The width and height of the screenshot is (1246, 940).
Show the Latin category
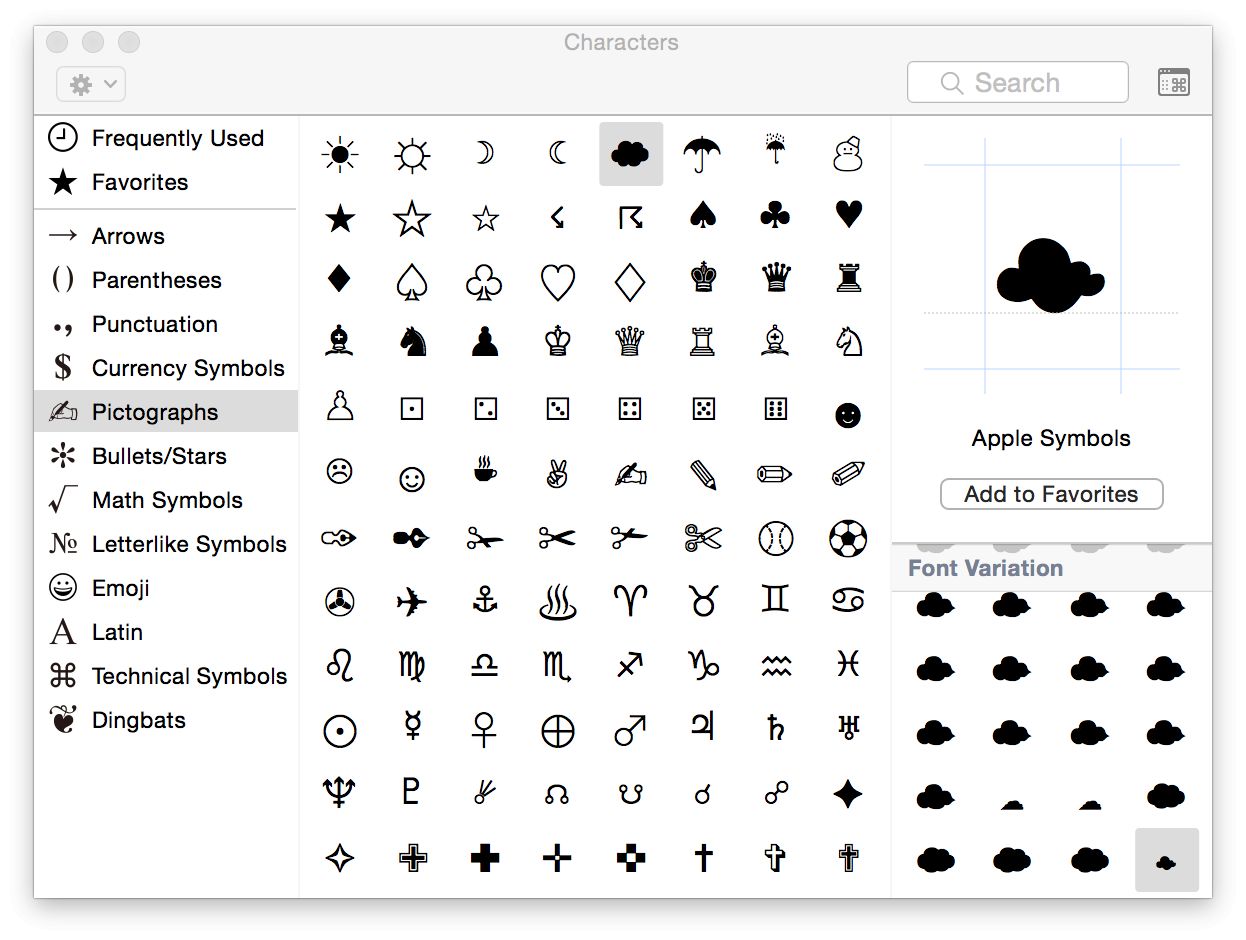click(x=166, y=632)
